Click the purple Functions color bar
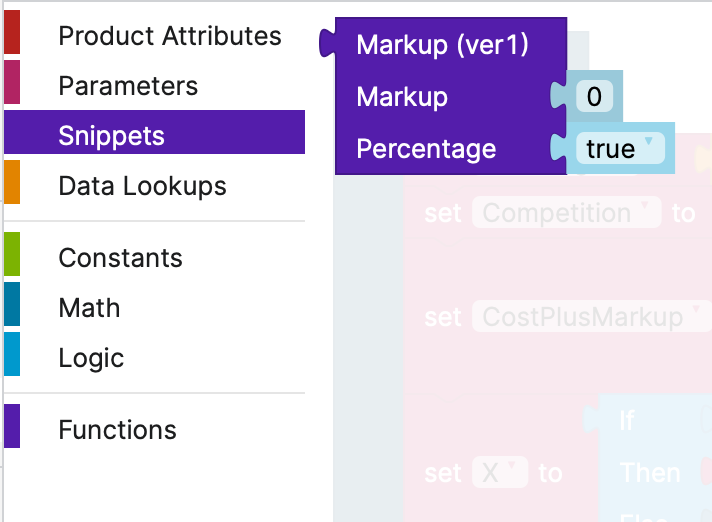The image size is (712, 522). pos(12,430)
